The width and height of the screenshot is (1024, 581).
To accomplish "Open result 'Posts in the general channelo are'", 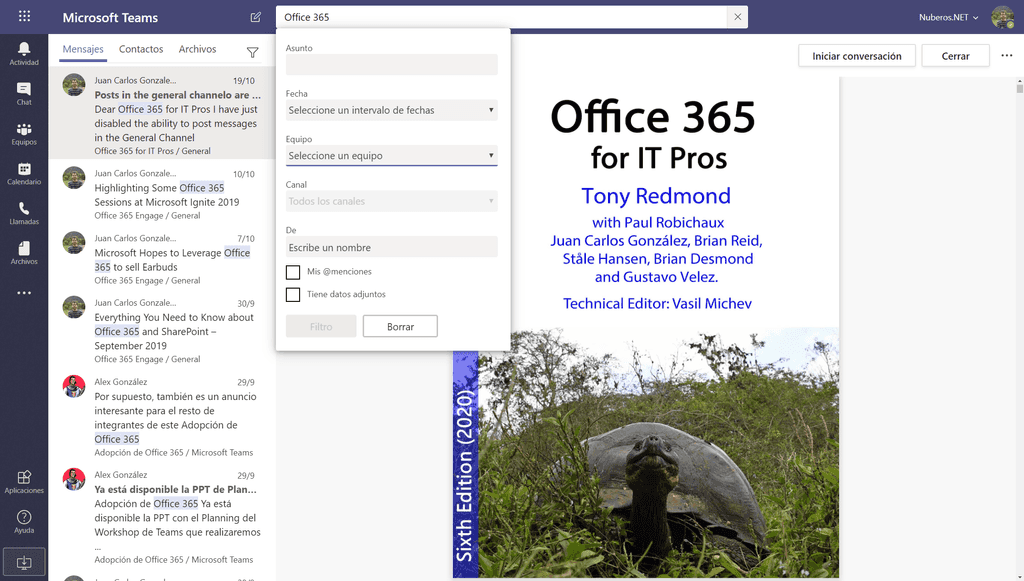I will [162, 112].
